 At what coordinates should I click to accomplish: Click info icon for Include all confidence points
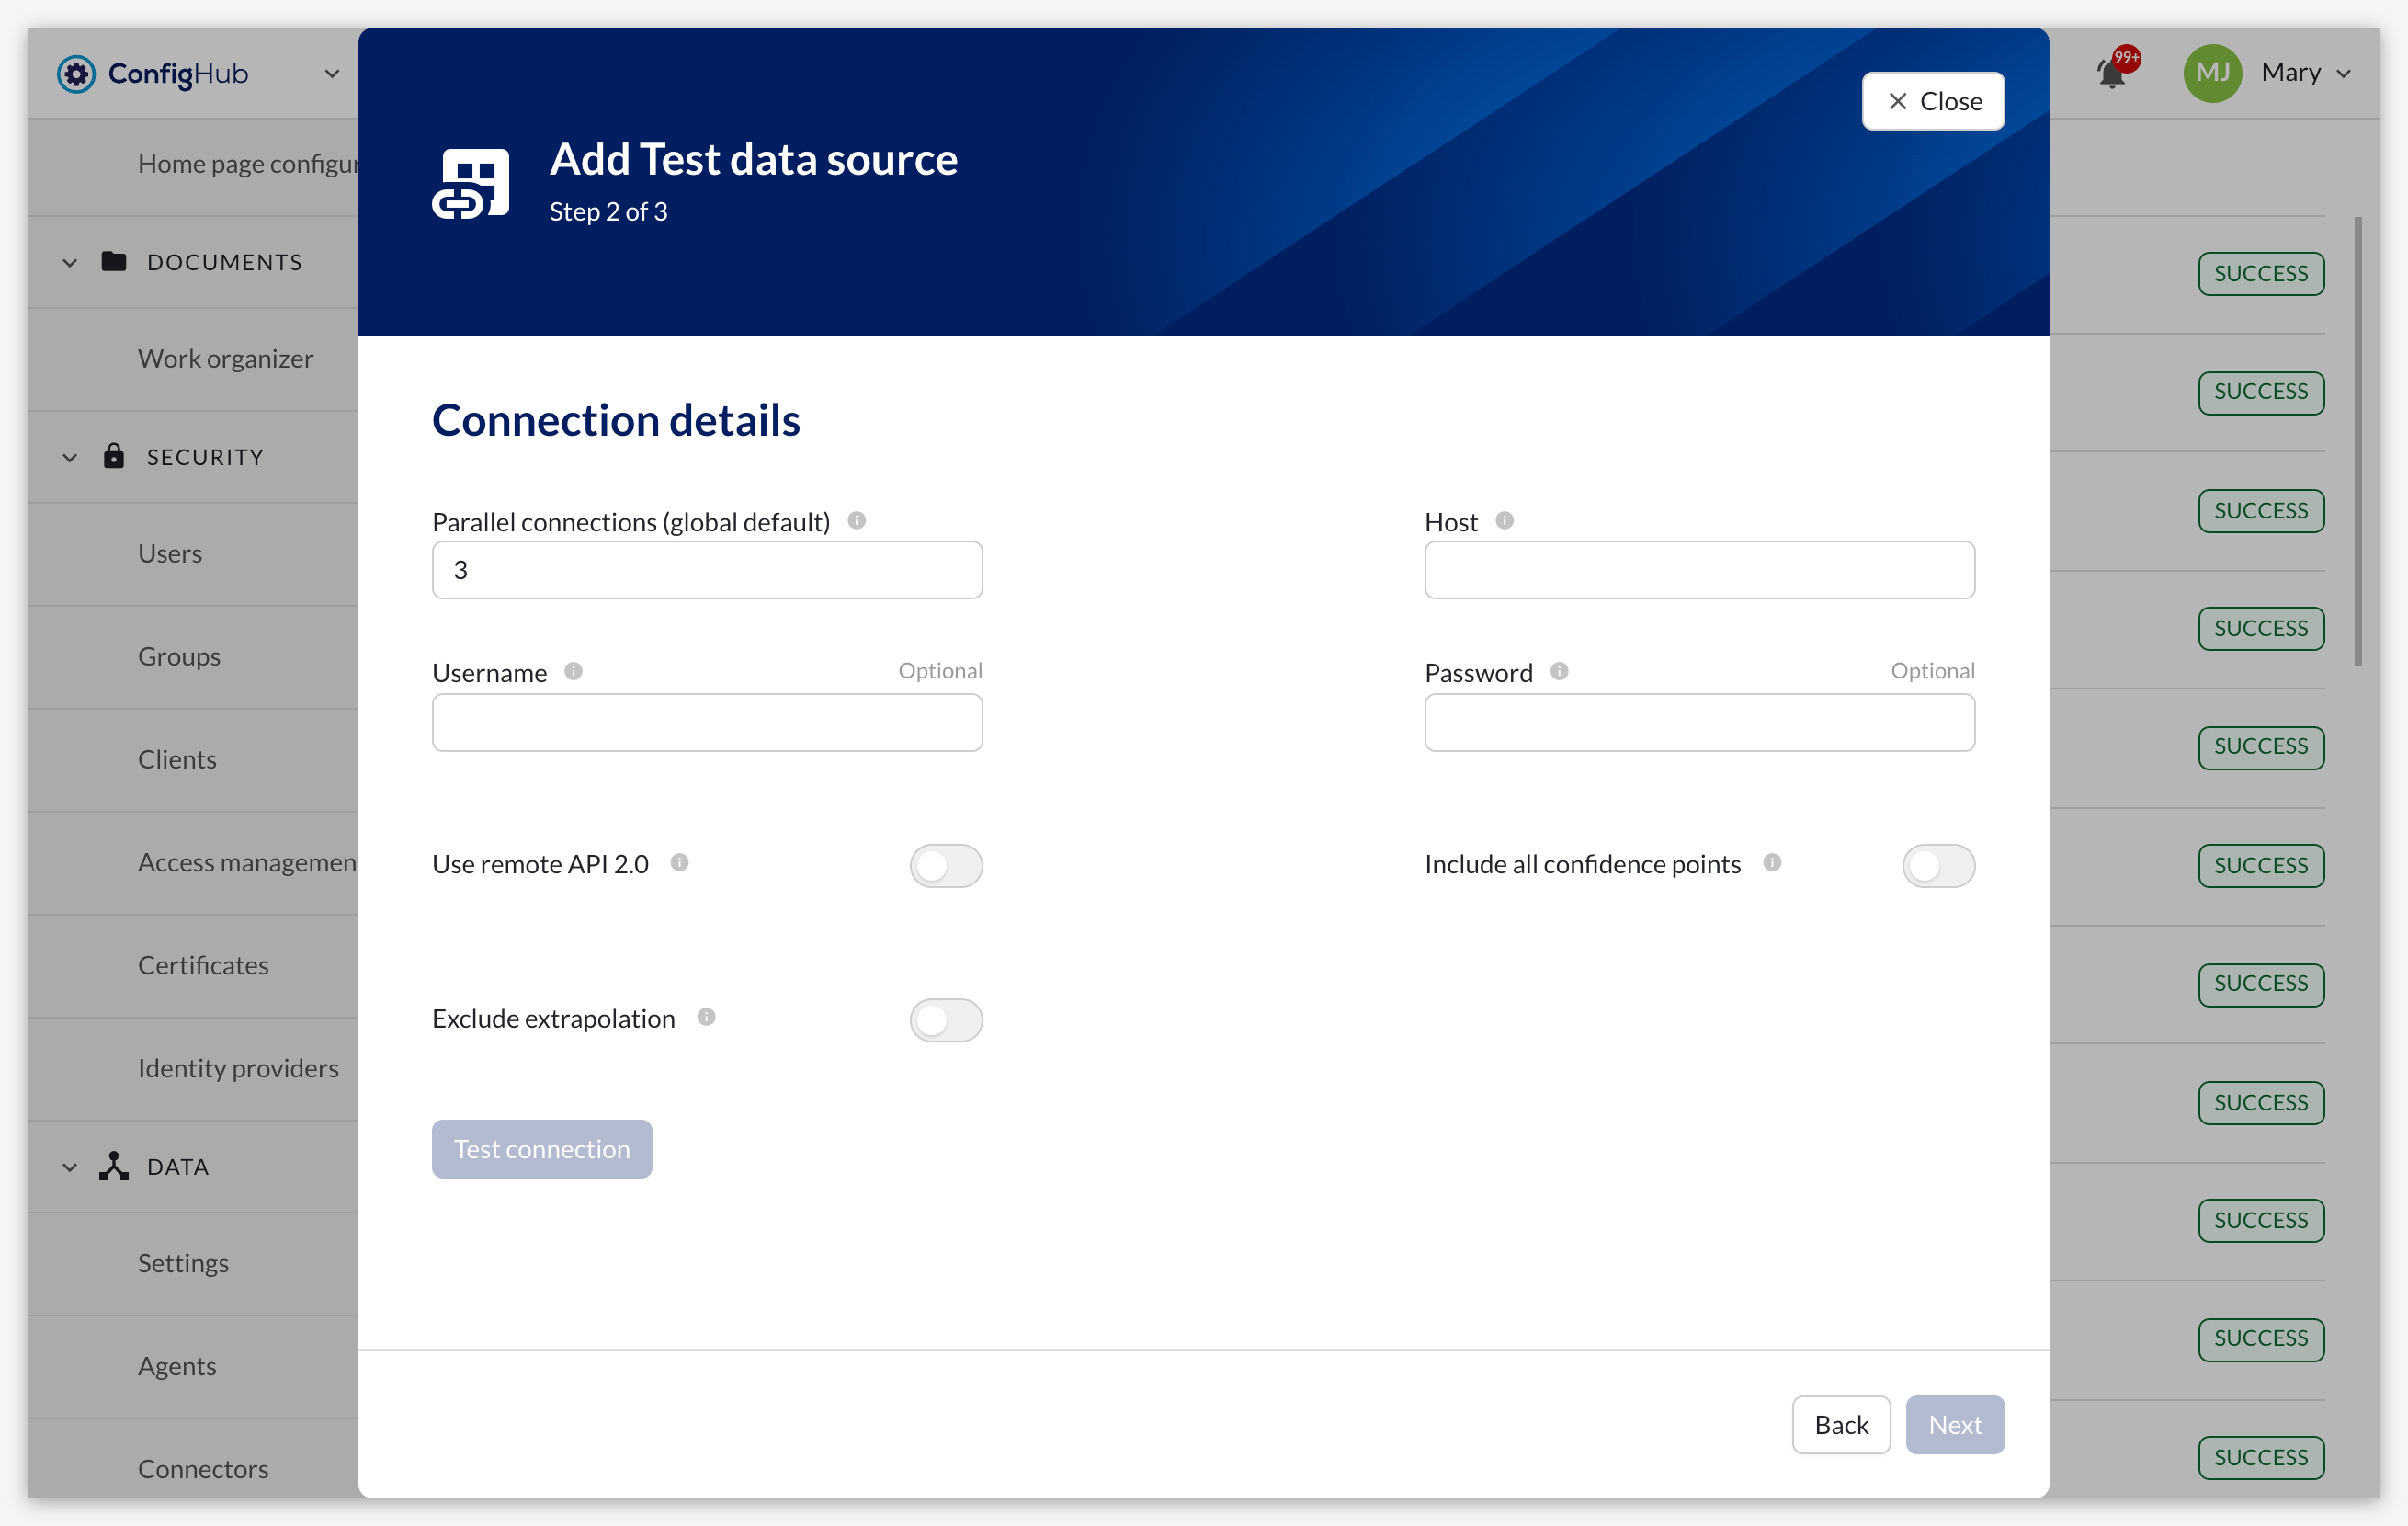click(x=1772, y=863)
